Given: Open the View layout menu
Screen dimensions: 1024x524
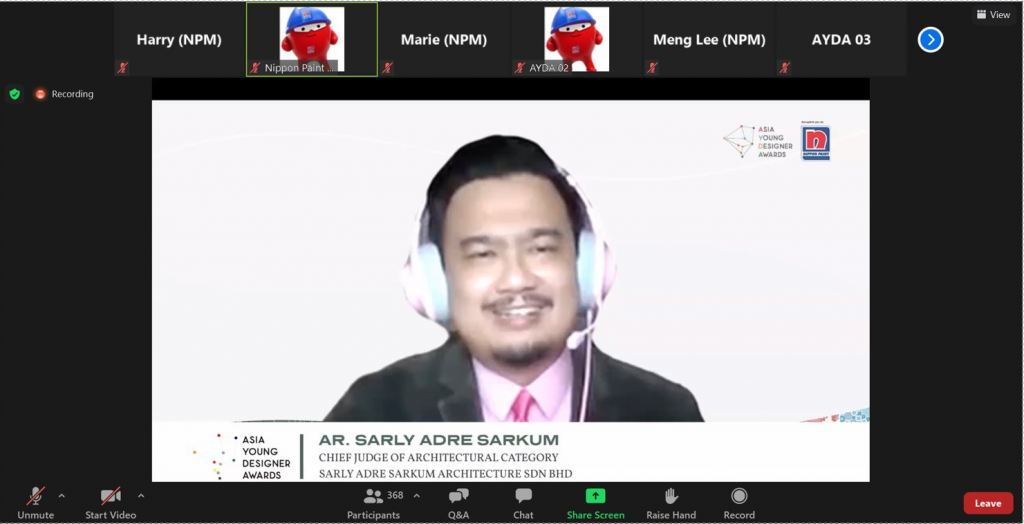Looking at the screenshot, I should pyautogui.click(x=993, y=15).
